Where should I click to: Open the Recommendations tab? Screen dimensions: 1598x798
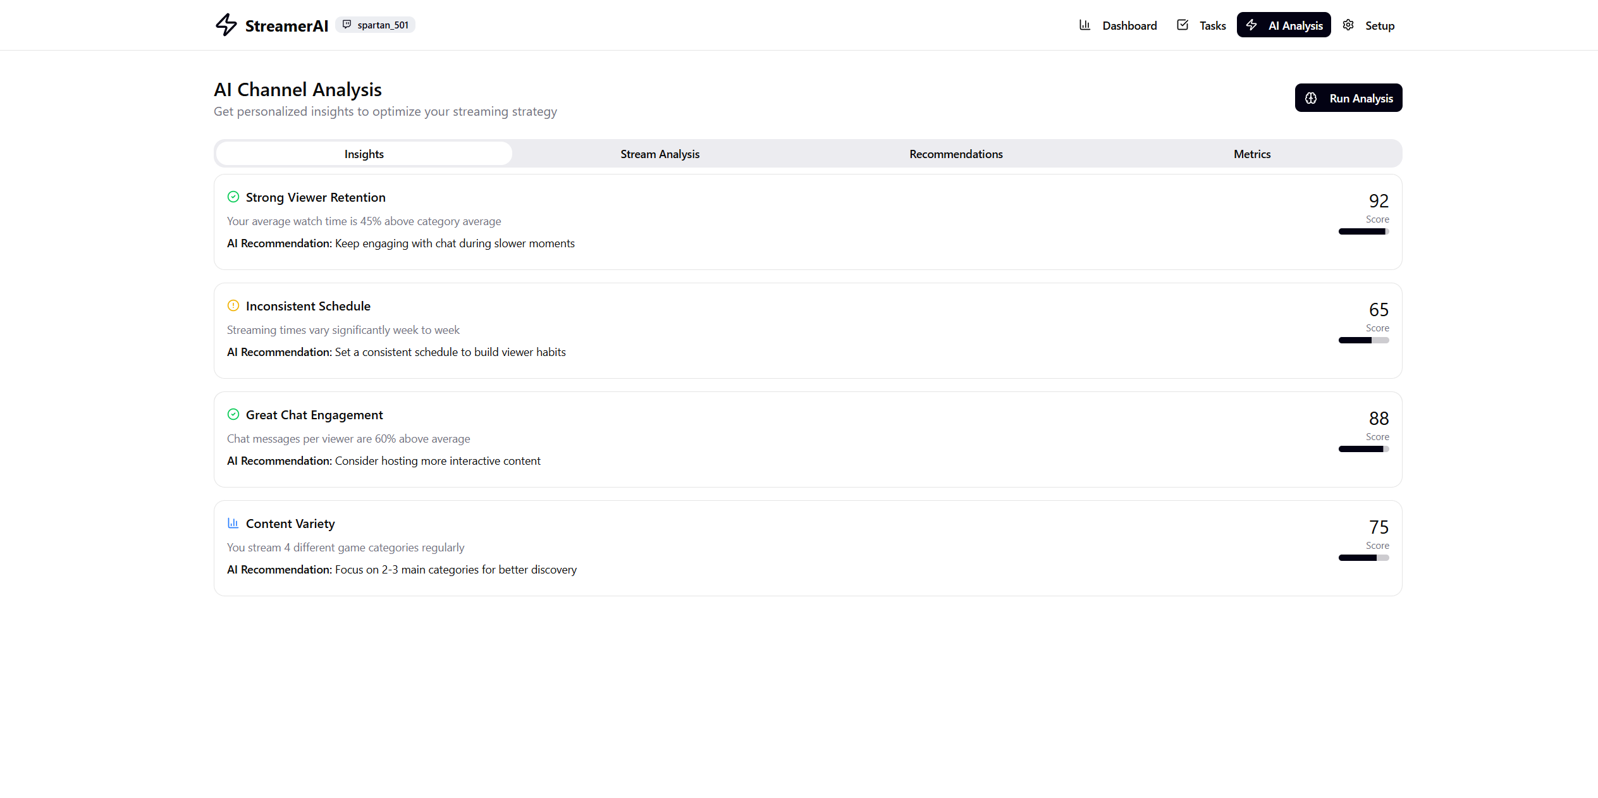(x=956, y=154)
